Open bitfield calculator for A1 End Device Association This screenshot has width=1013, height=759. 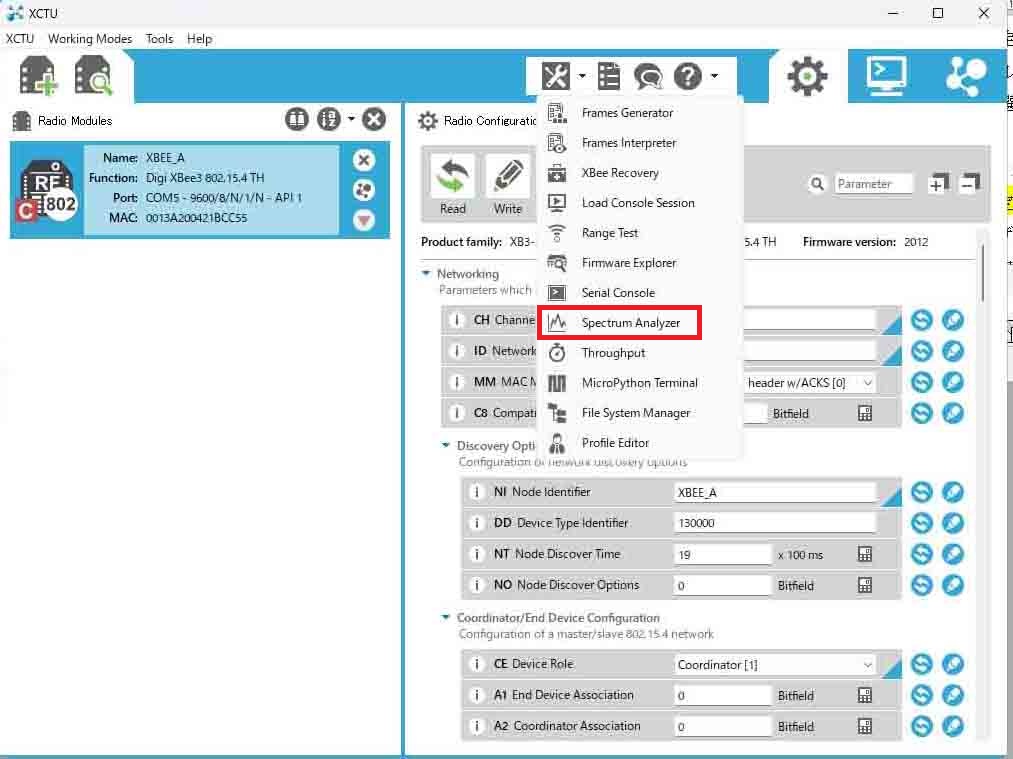(864, 695)
